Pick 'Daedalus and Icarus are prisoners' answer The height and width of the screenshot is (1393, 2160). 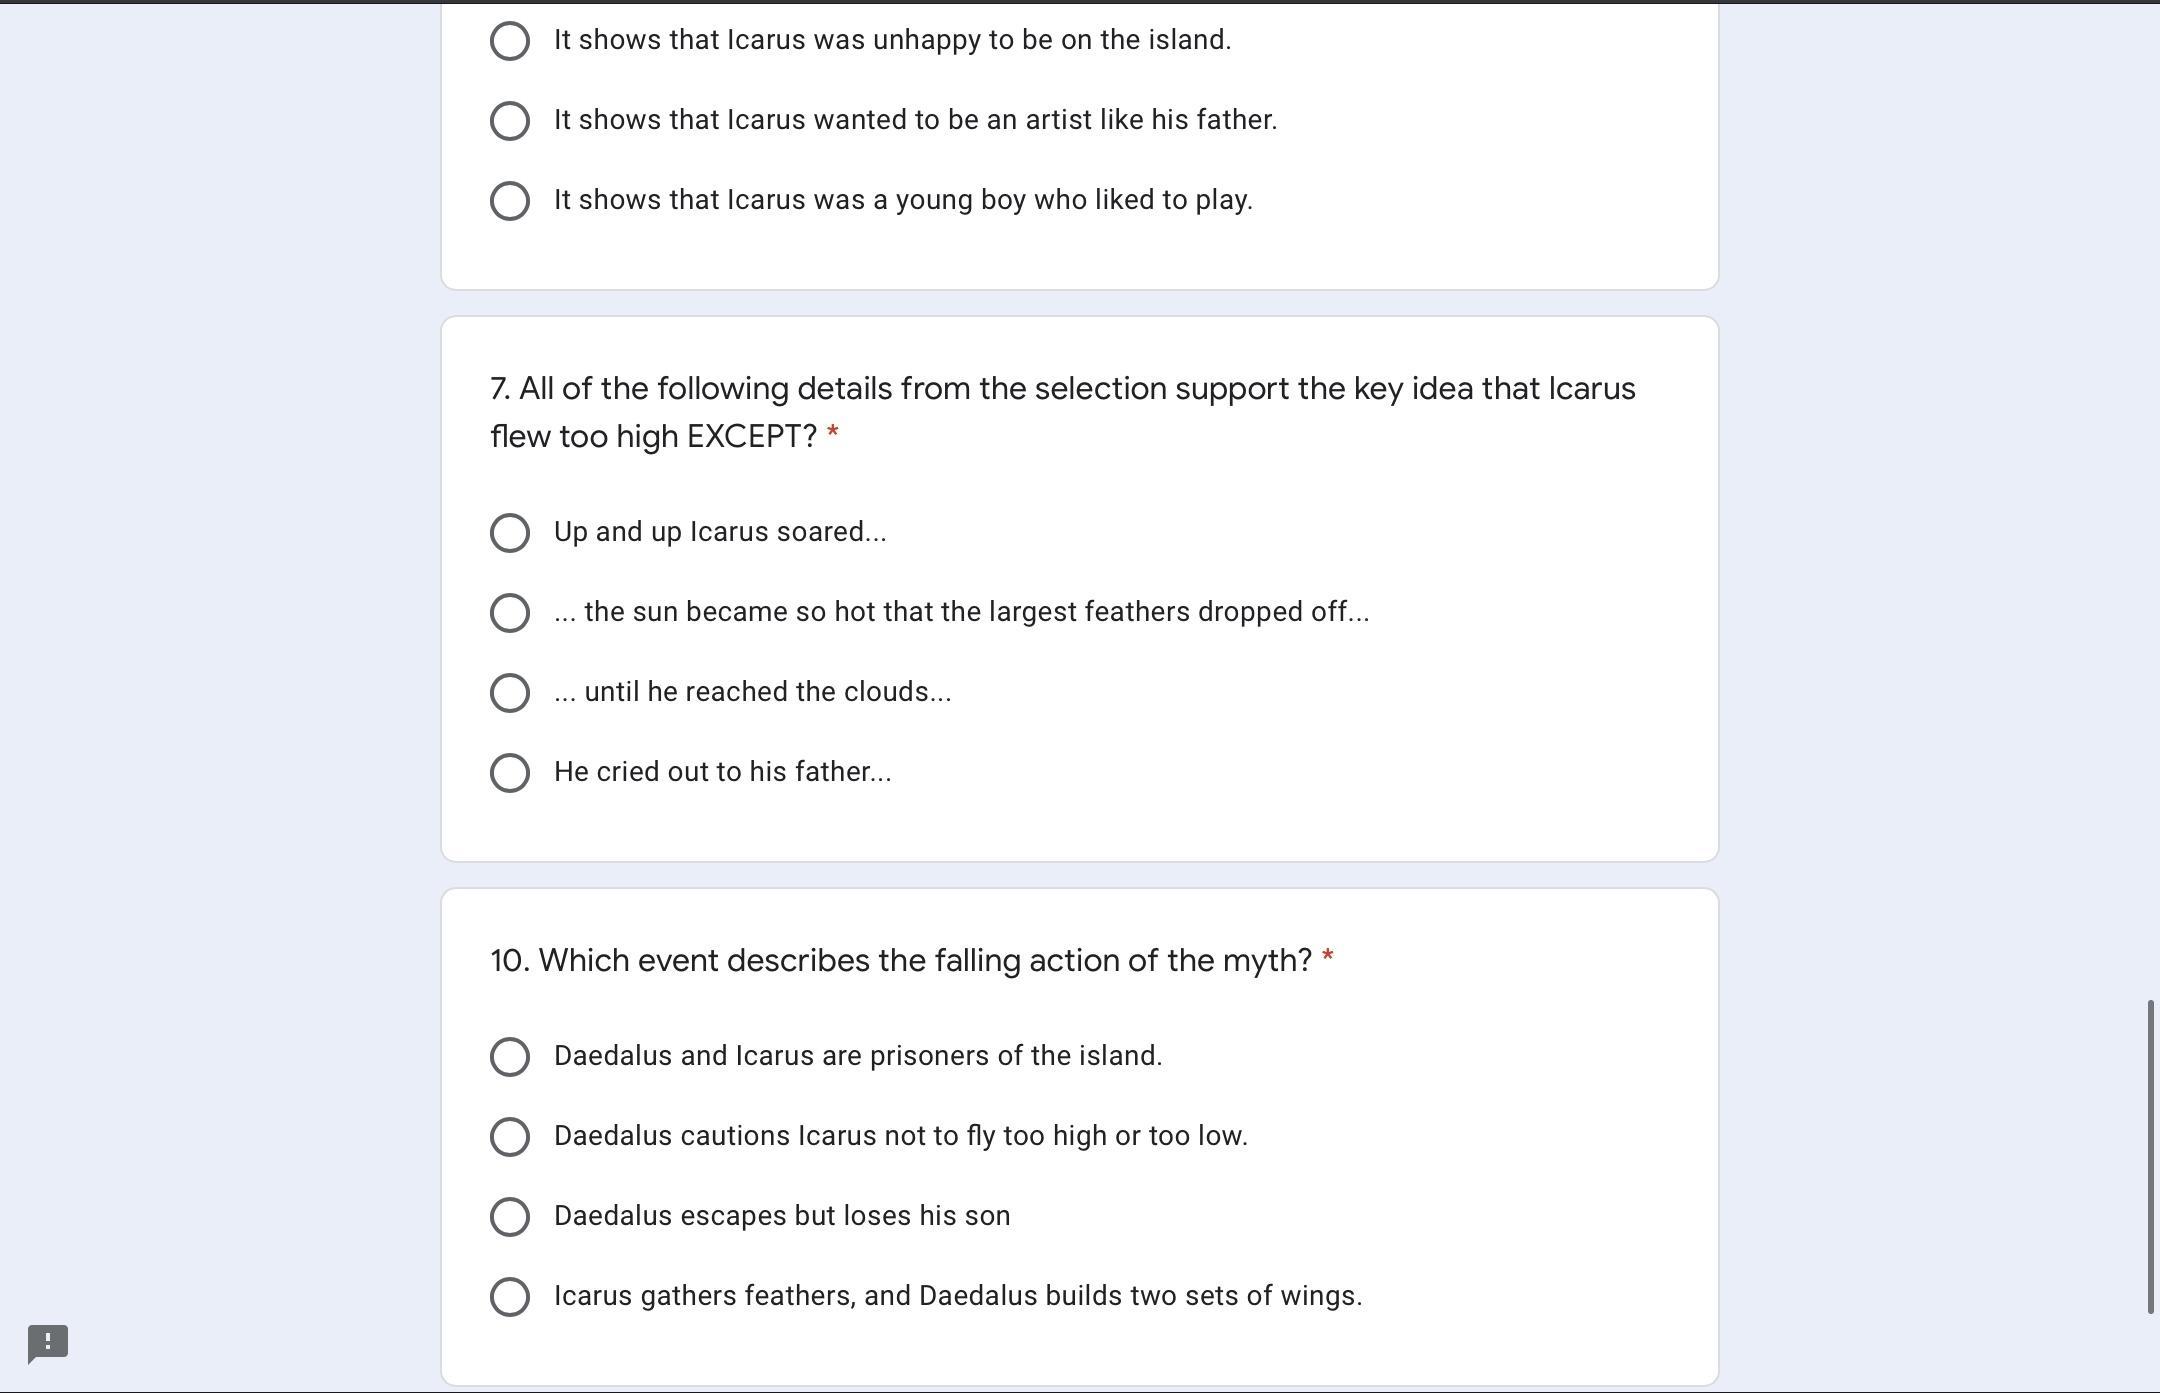point(510,1057)
